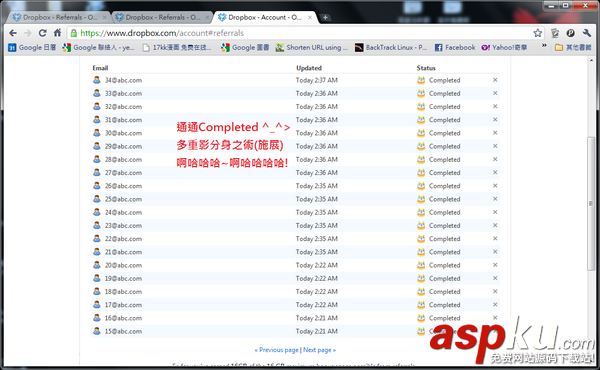Remove the 33@abc.com referral with X

click(x=495, y=93)
